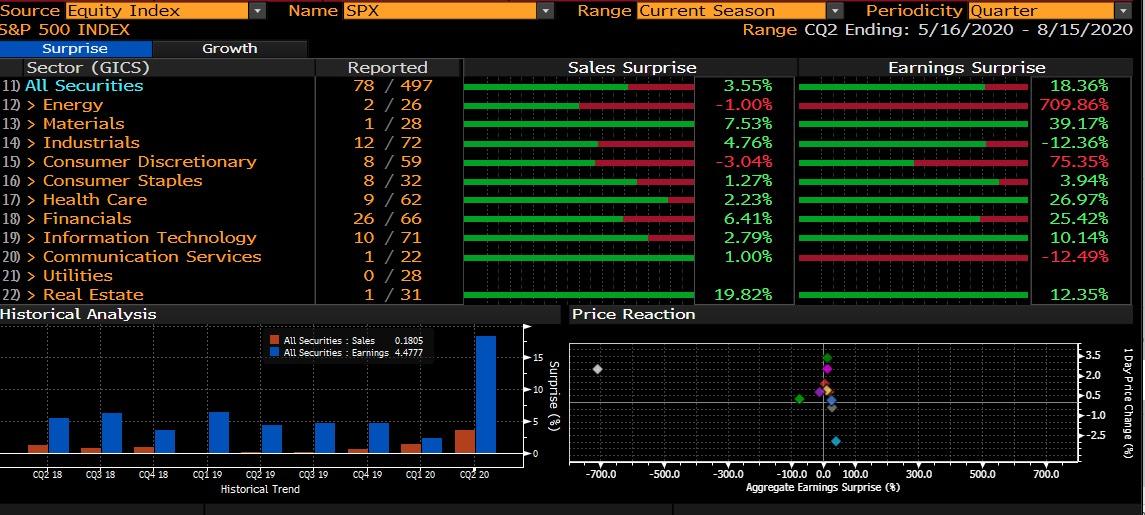1145x515 pixels.
Task: Click Communication Services earnings surprise -12.49%
Action: point(1074,256)
